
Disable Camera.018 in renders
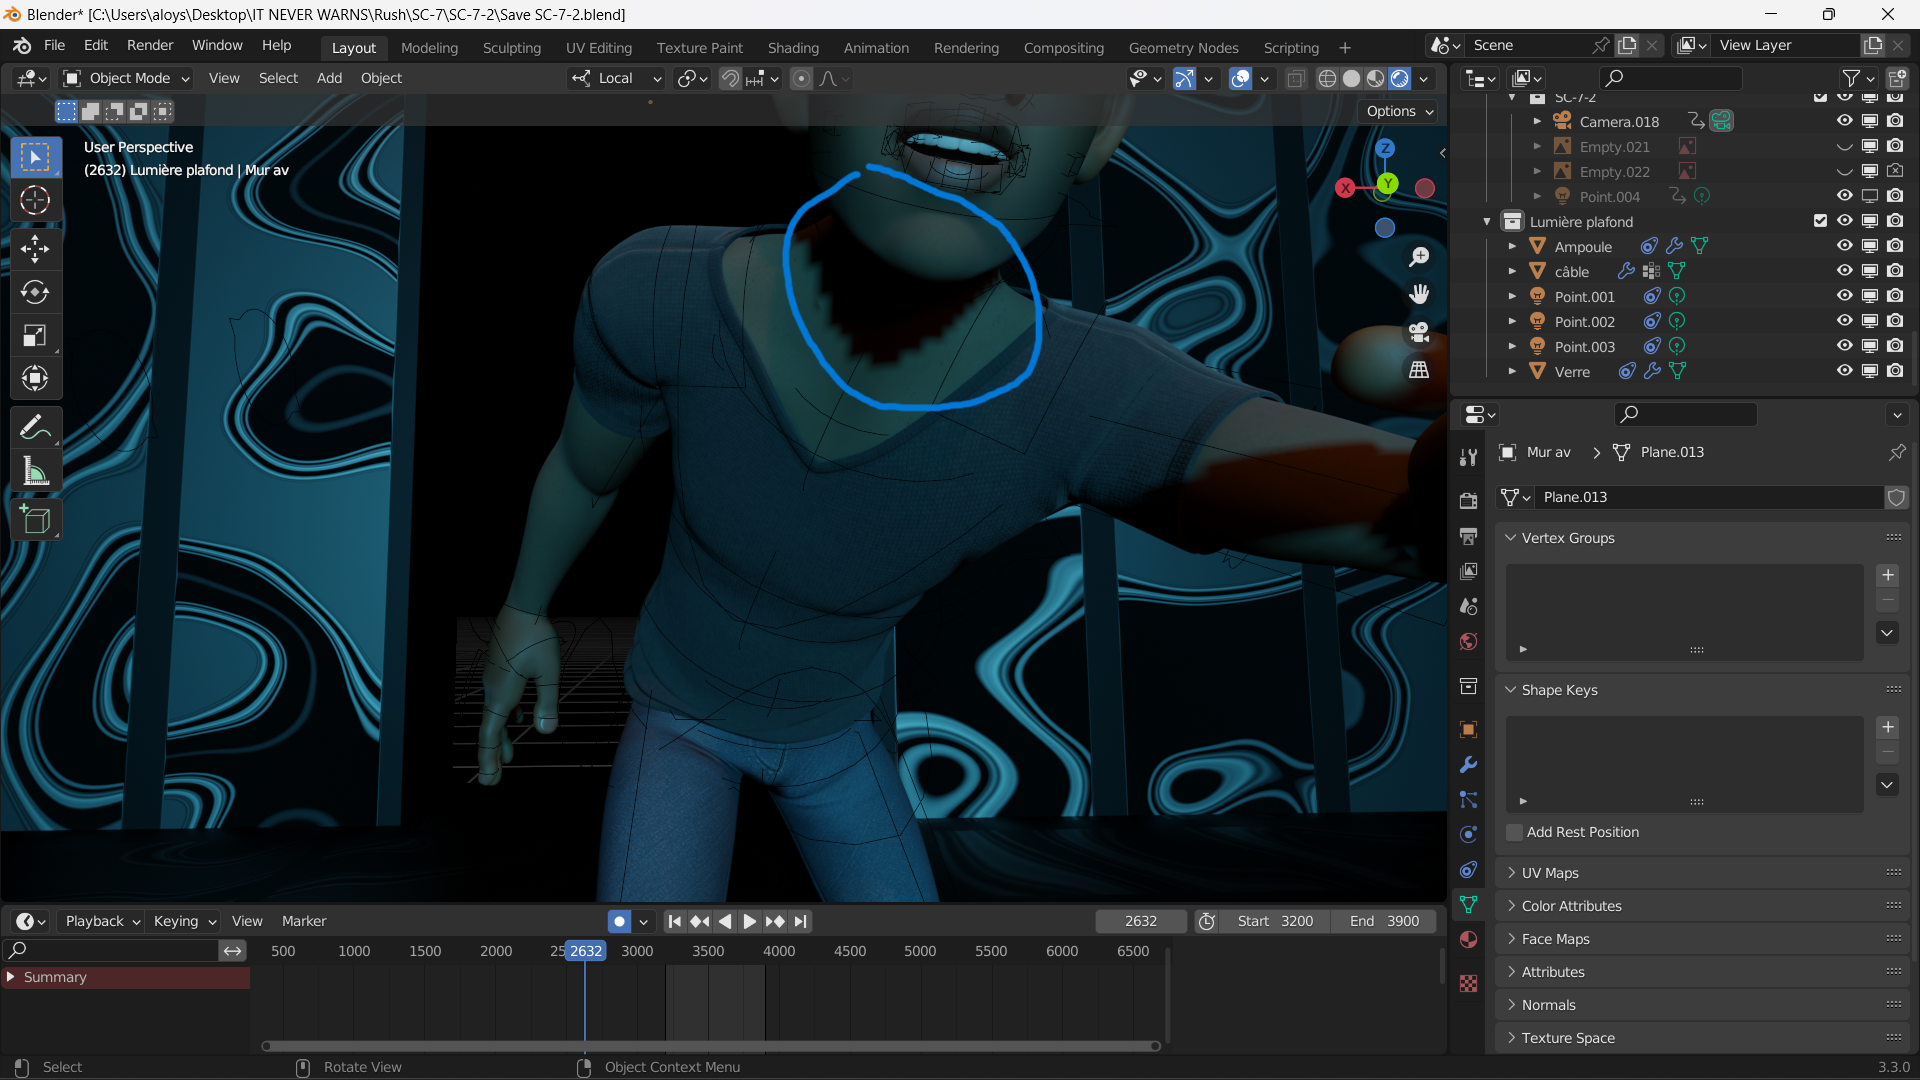point(1895,121)
